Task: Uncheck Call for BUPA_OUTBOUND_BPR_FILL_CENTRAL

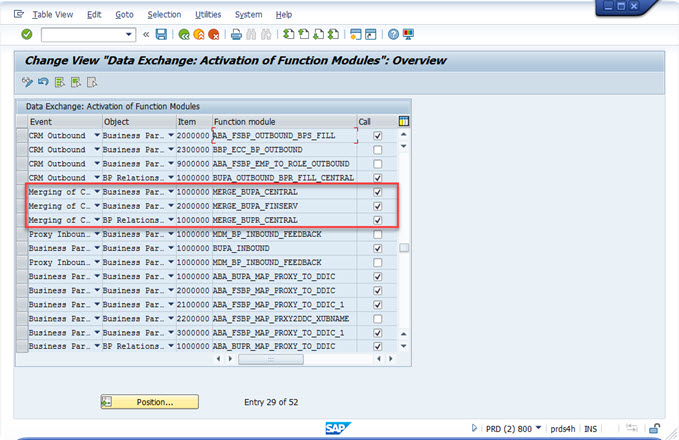Action: 378,178
